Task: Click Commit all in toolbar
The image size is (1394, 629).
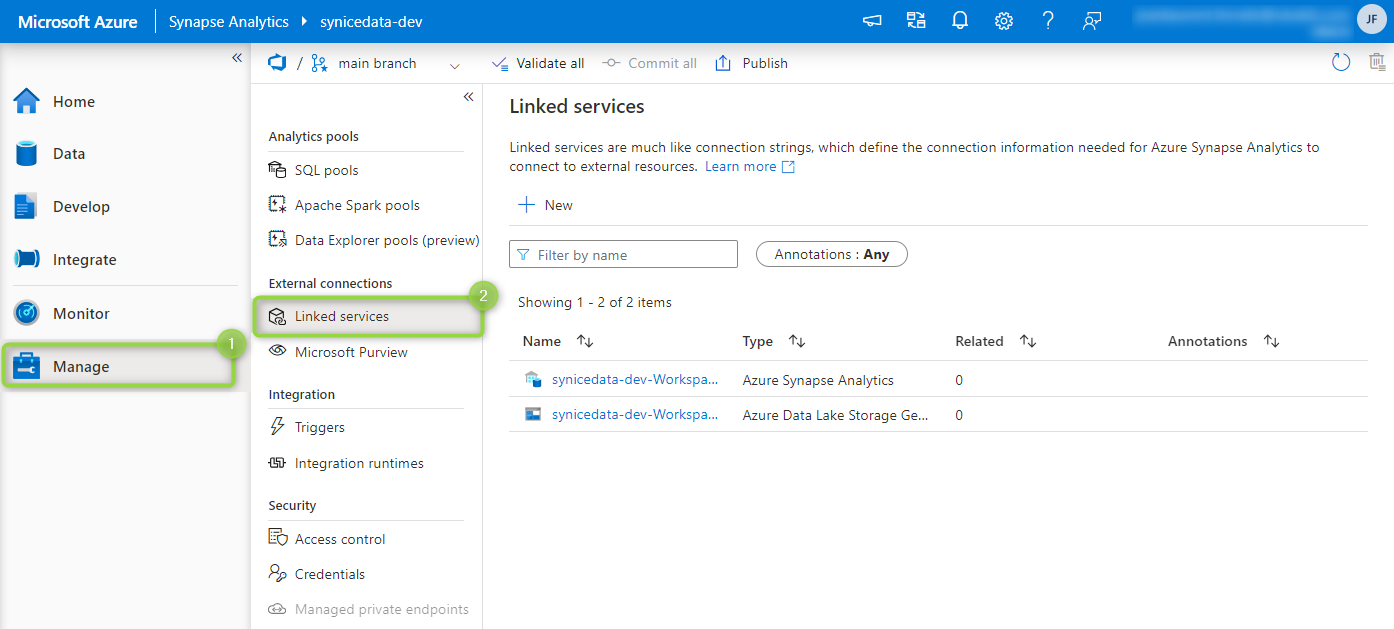Action: pos(650,63)
